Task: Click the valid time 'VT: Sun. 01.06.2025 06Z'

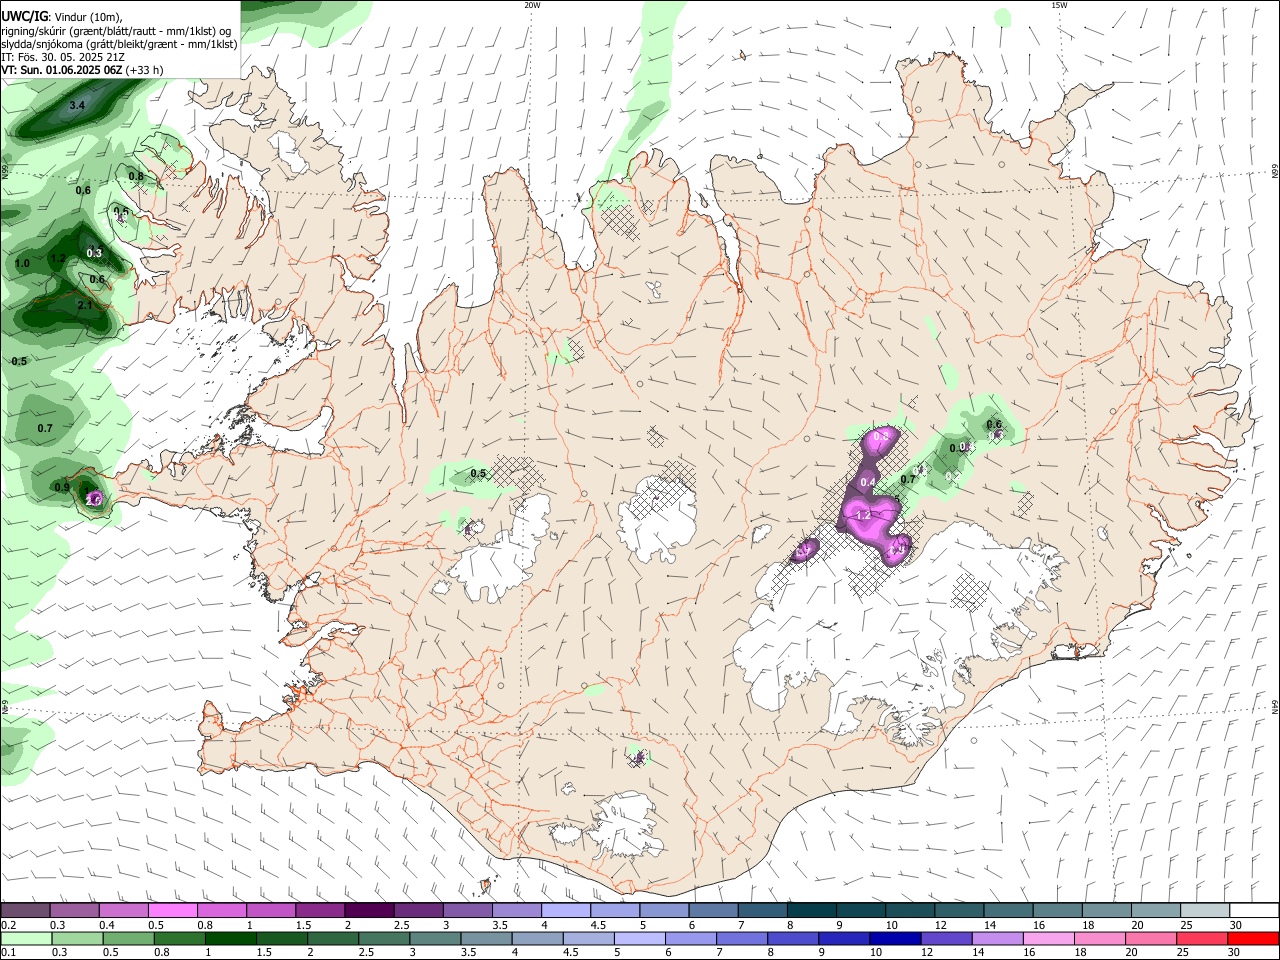Action: coord(62,70)
